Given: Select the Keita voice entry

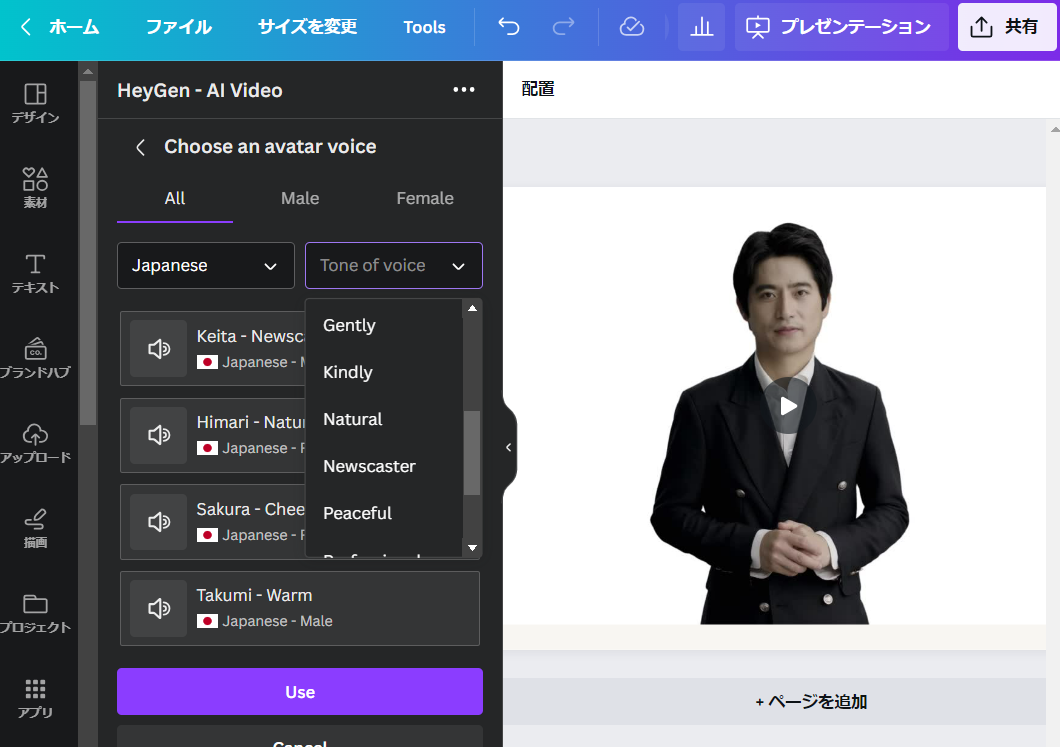Looking at the screenshot, I should pos(213,349).
